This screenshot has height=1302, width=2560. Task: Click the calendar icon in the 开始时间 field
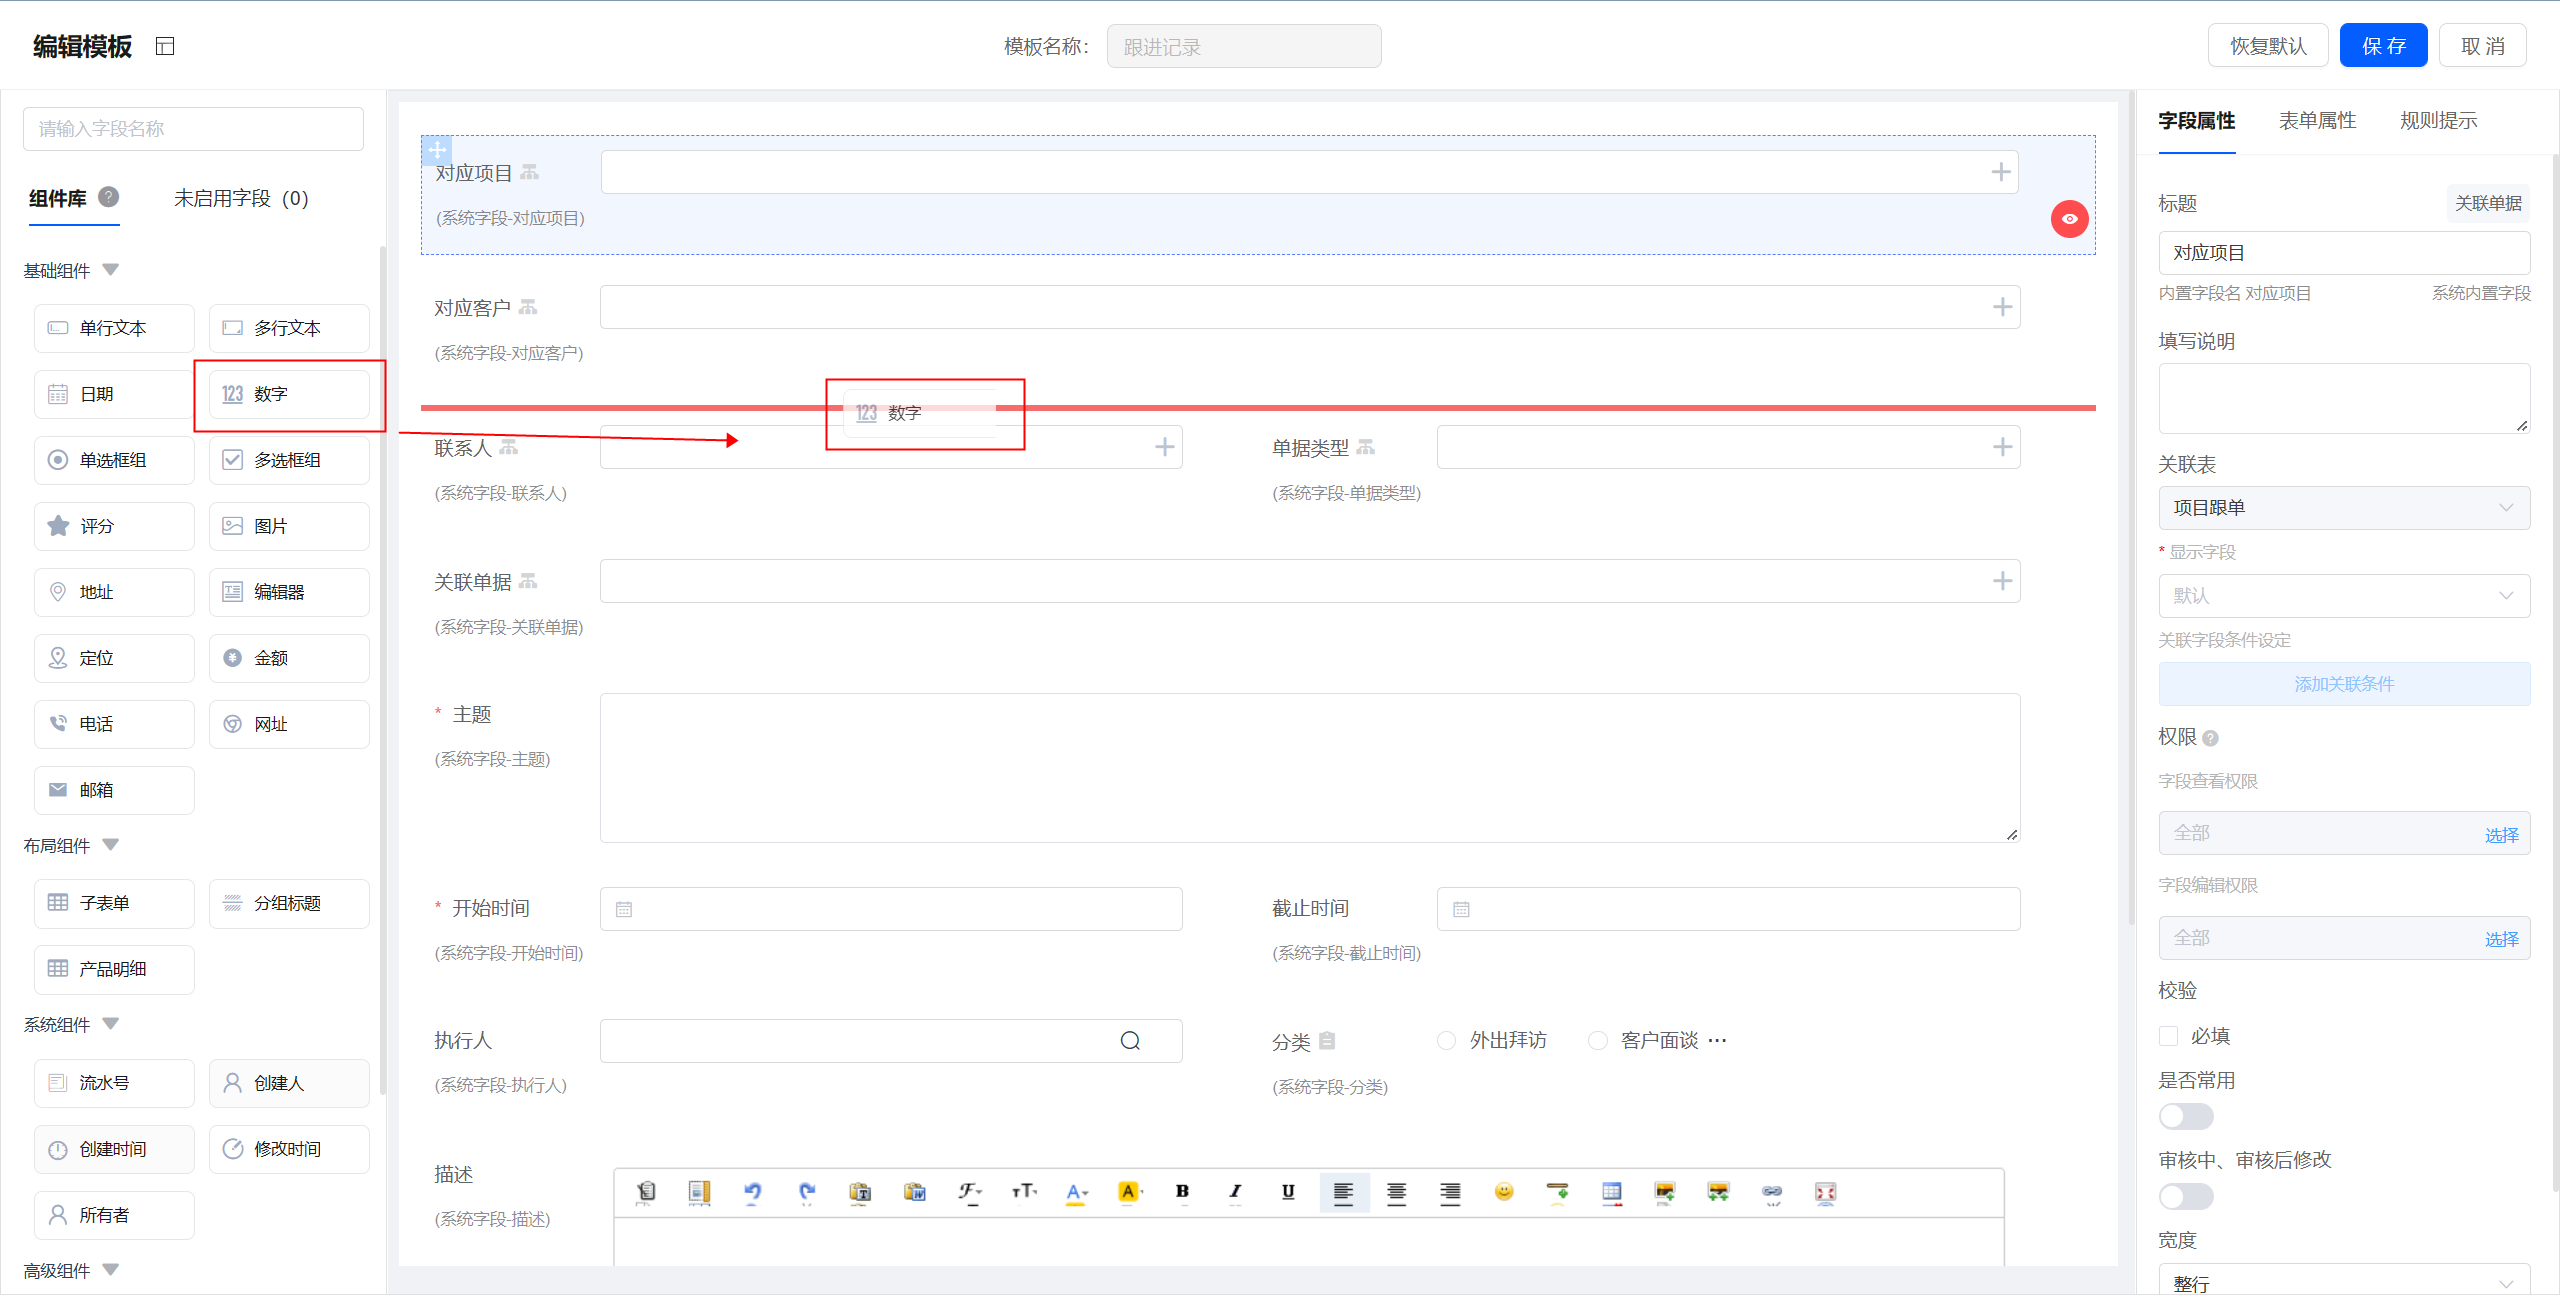pyautogui.click(x=624, y=909)
